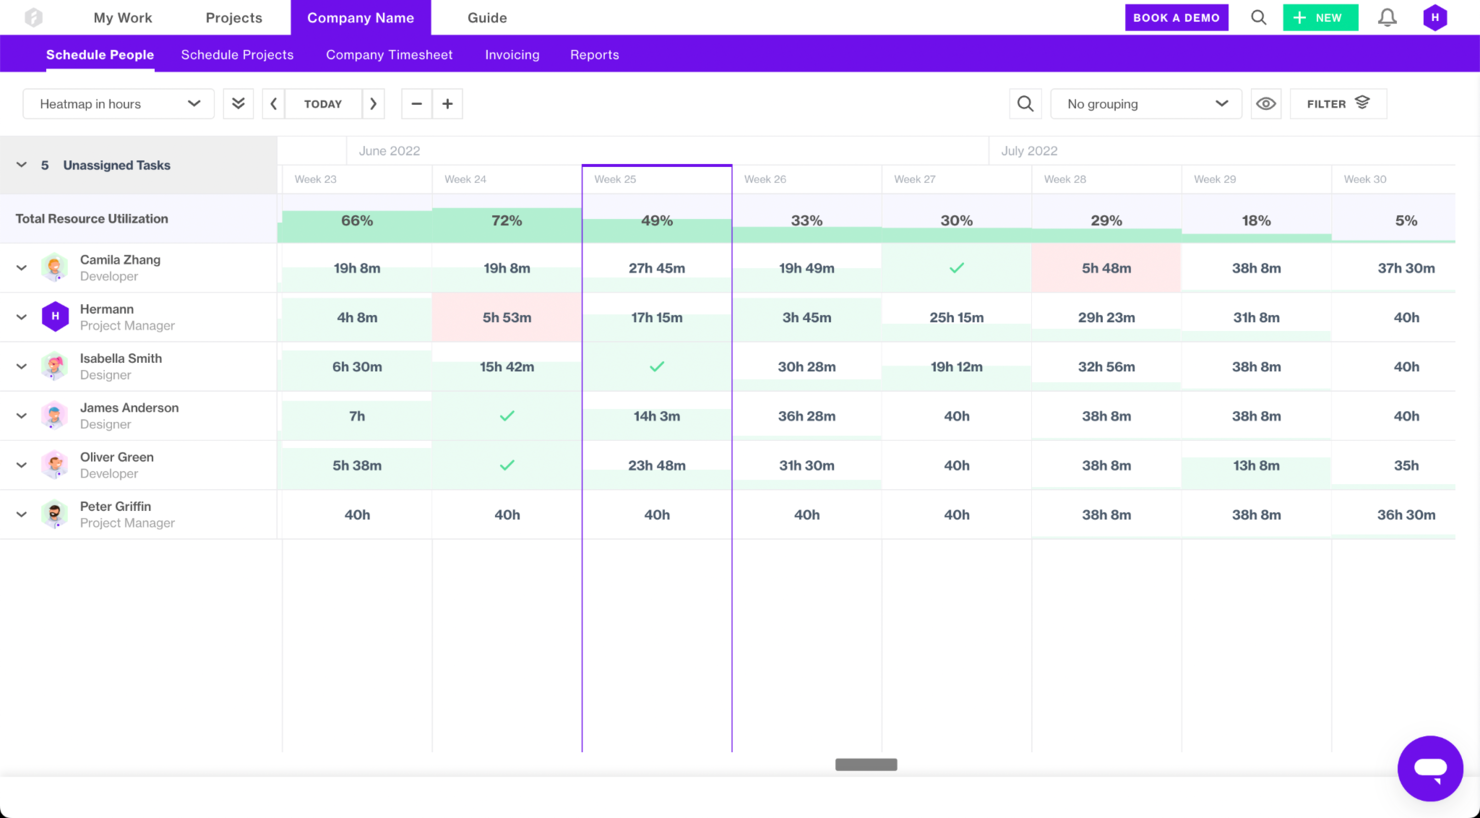The width and height of the screenshot is (1480, 818).
Task: Open the Reports subtab
Action: point(594,55)
